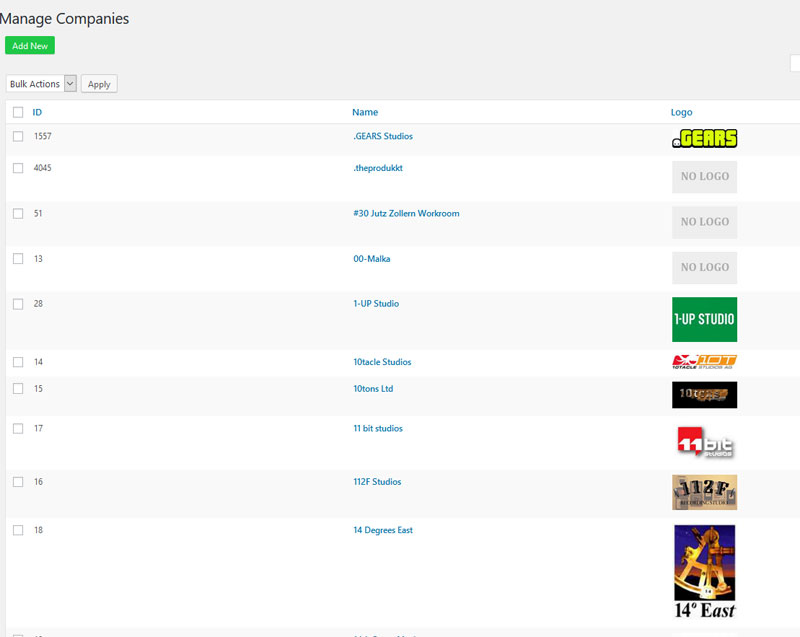Screen dimensions: 800x637
Task: Open the .GEARS Studios company link
Action: 383,136
